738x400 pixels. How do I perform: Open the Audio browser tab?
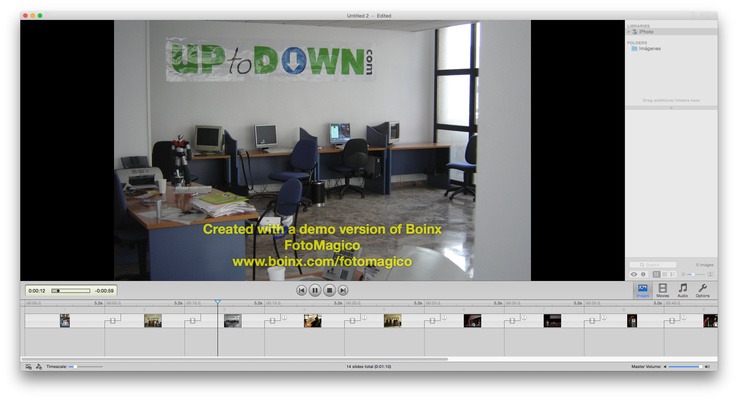[682, 290]
